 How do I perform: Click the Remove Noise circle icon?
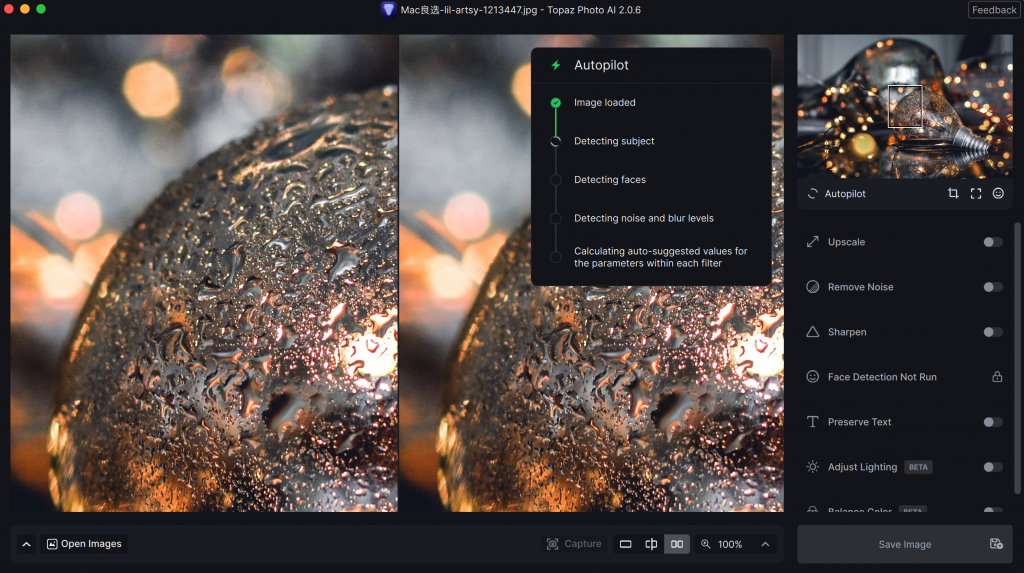pyautogui.click(x=812, y=287)
